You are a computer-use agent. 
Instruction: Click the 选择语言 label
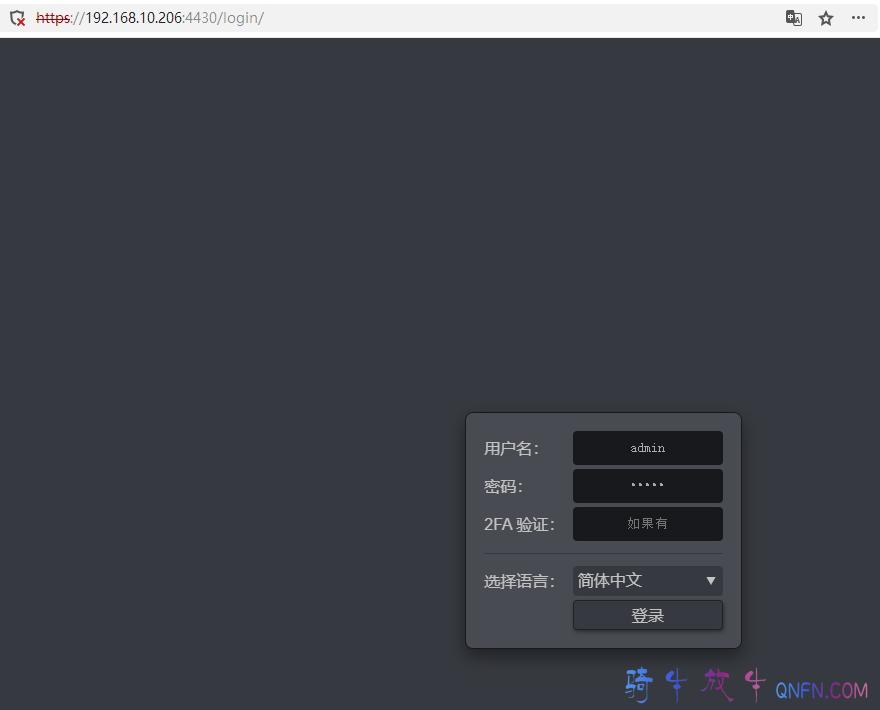[x=519, y=582]
